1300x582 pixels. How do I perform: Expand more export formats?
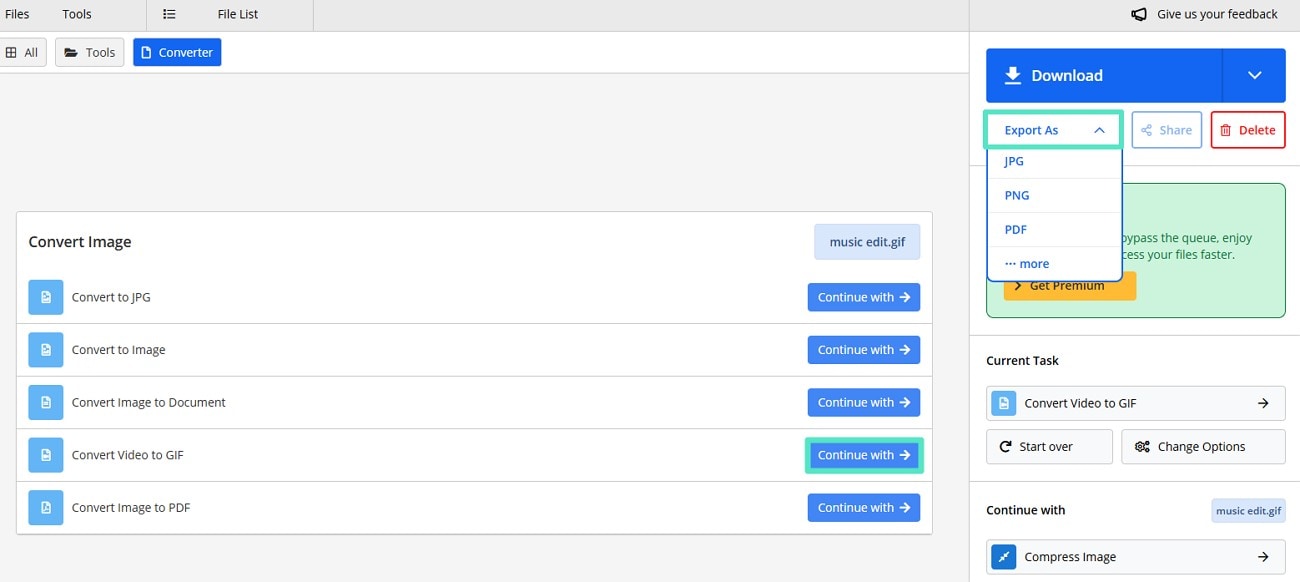[1027, 264]
